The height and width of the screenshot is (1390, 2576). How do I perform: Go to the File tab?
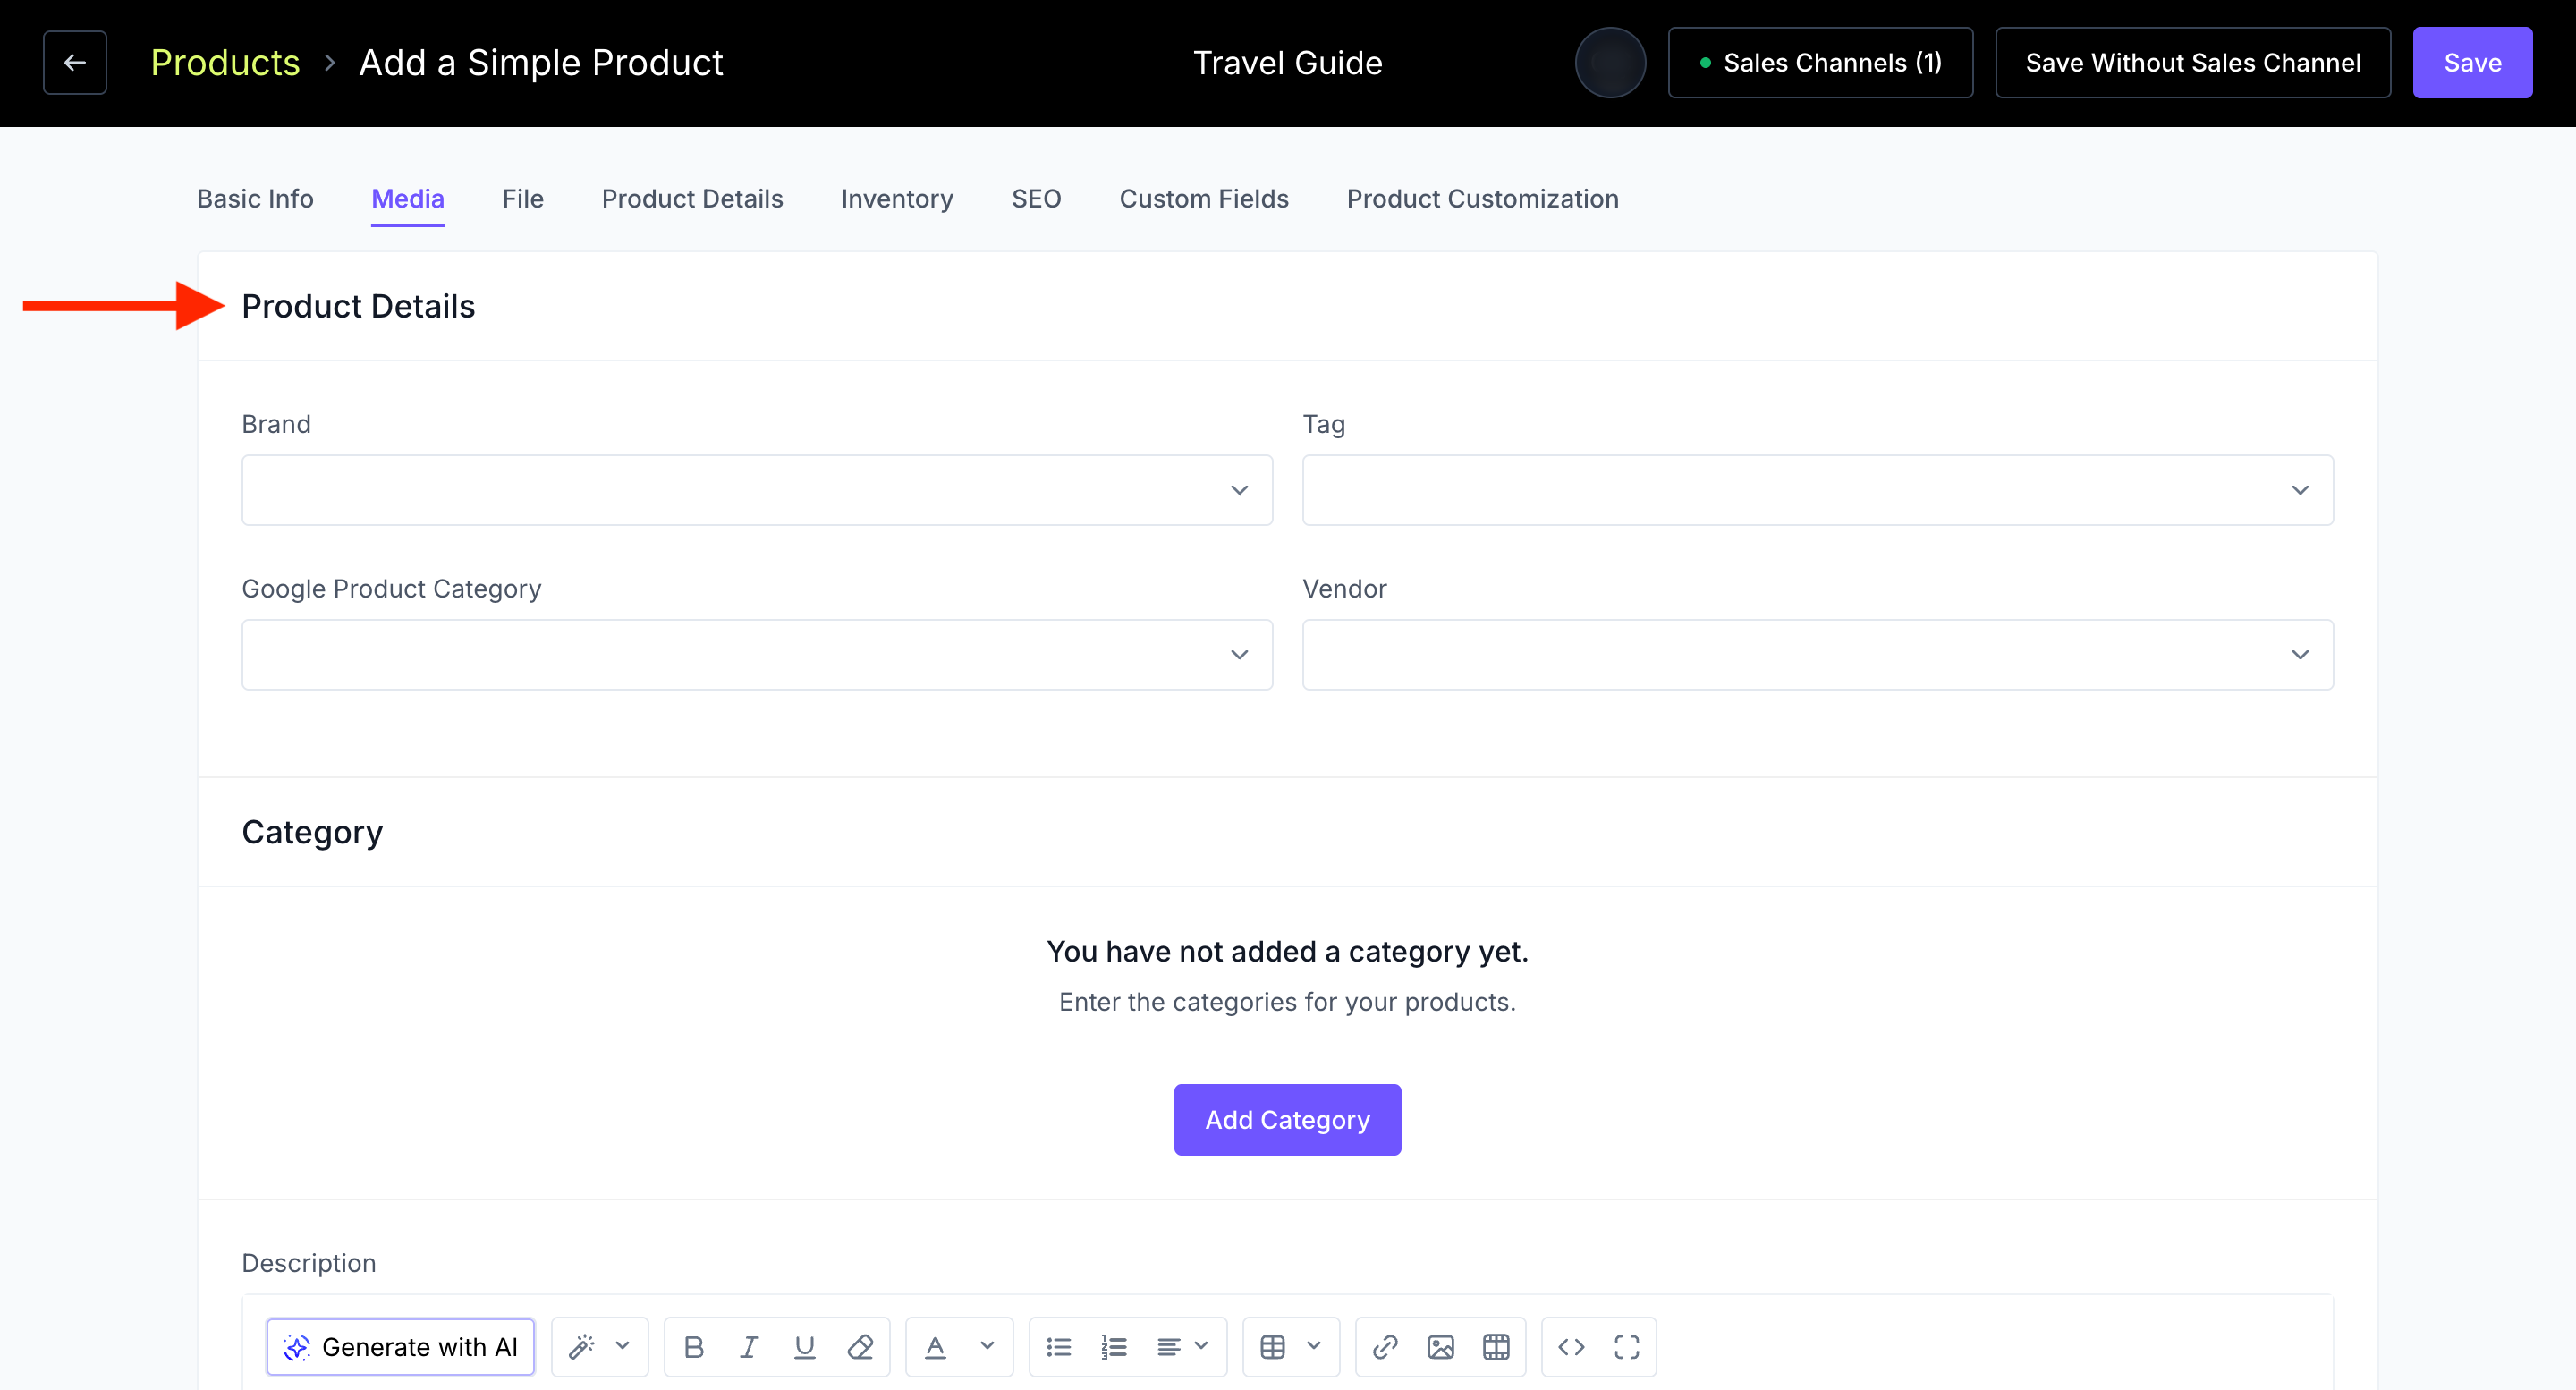[x=523, y=199]
